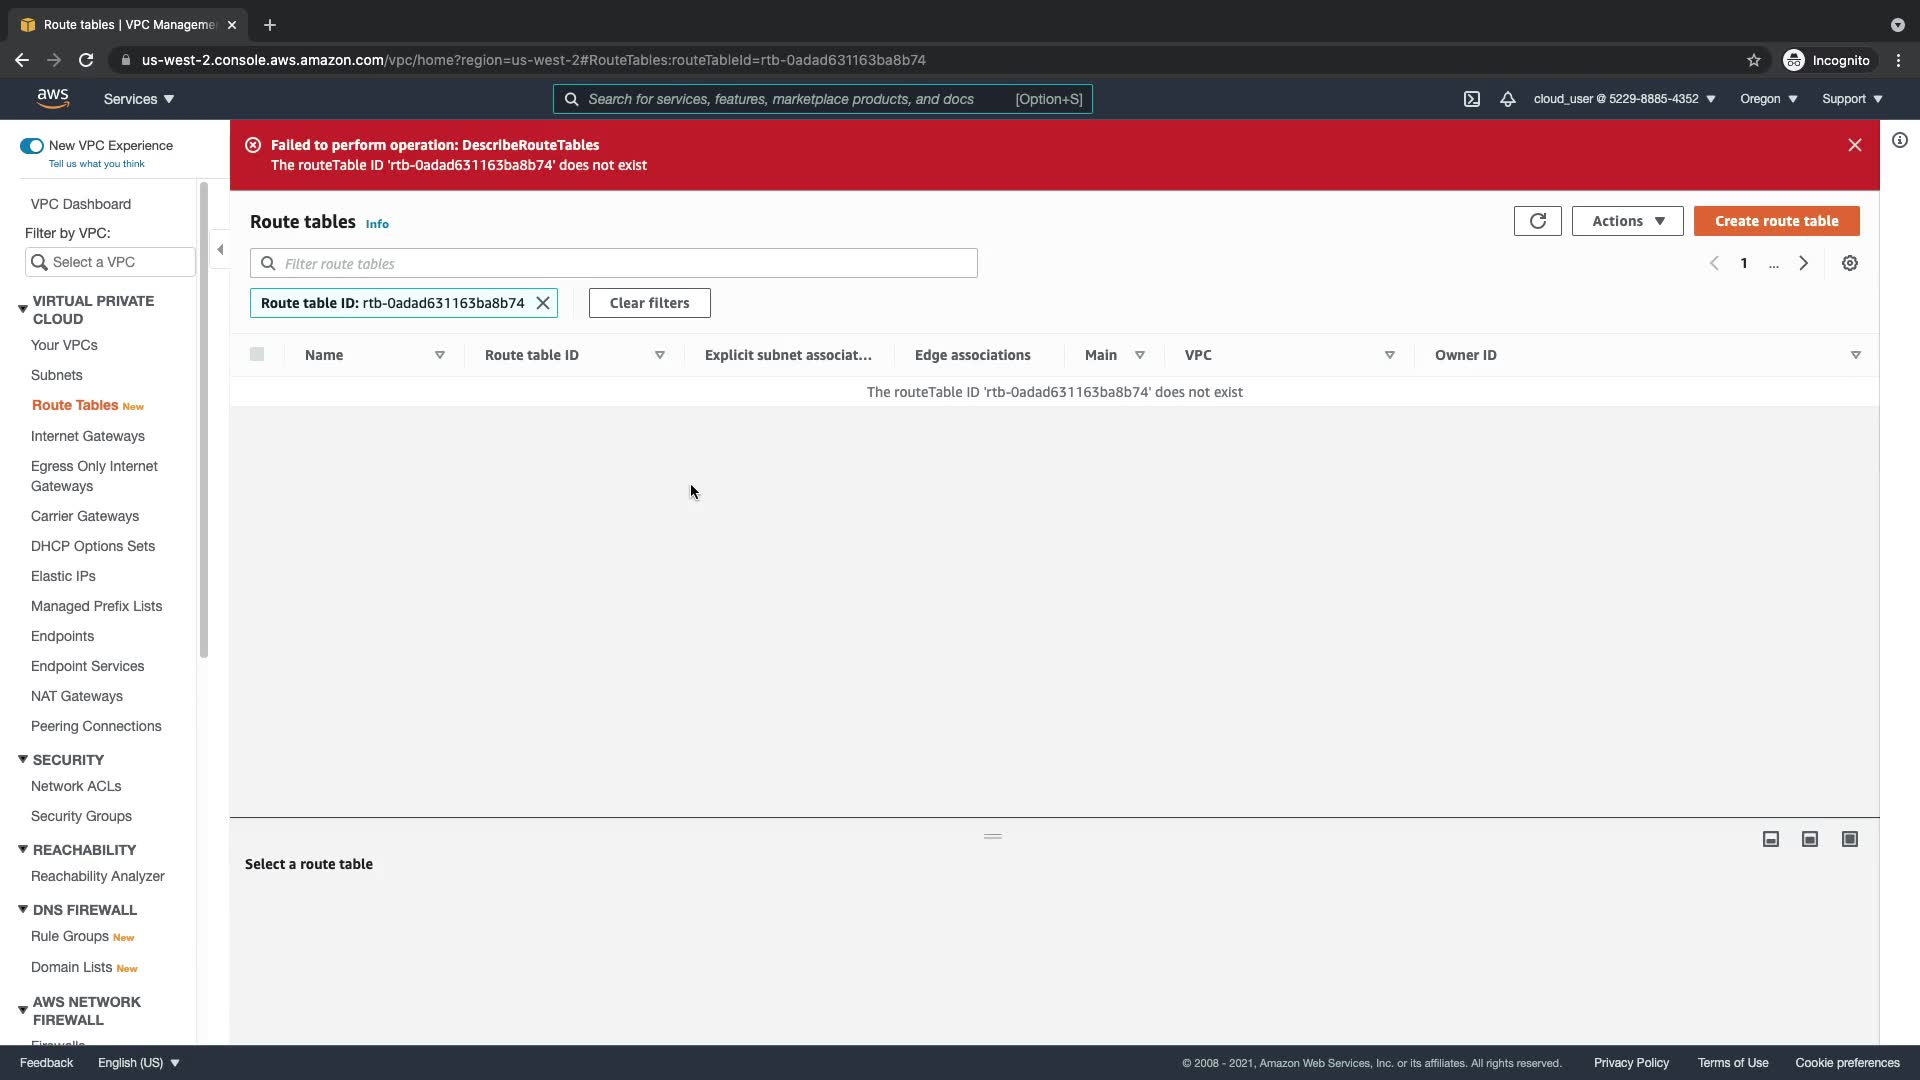Open Subnets in the sidebar
The height and width of the screenshot is (1080, 1920).
coord(57,375)
